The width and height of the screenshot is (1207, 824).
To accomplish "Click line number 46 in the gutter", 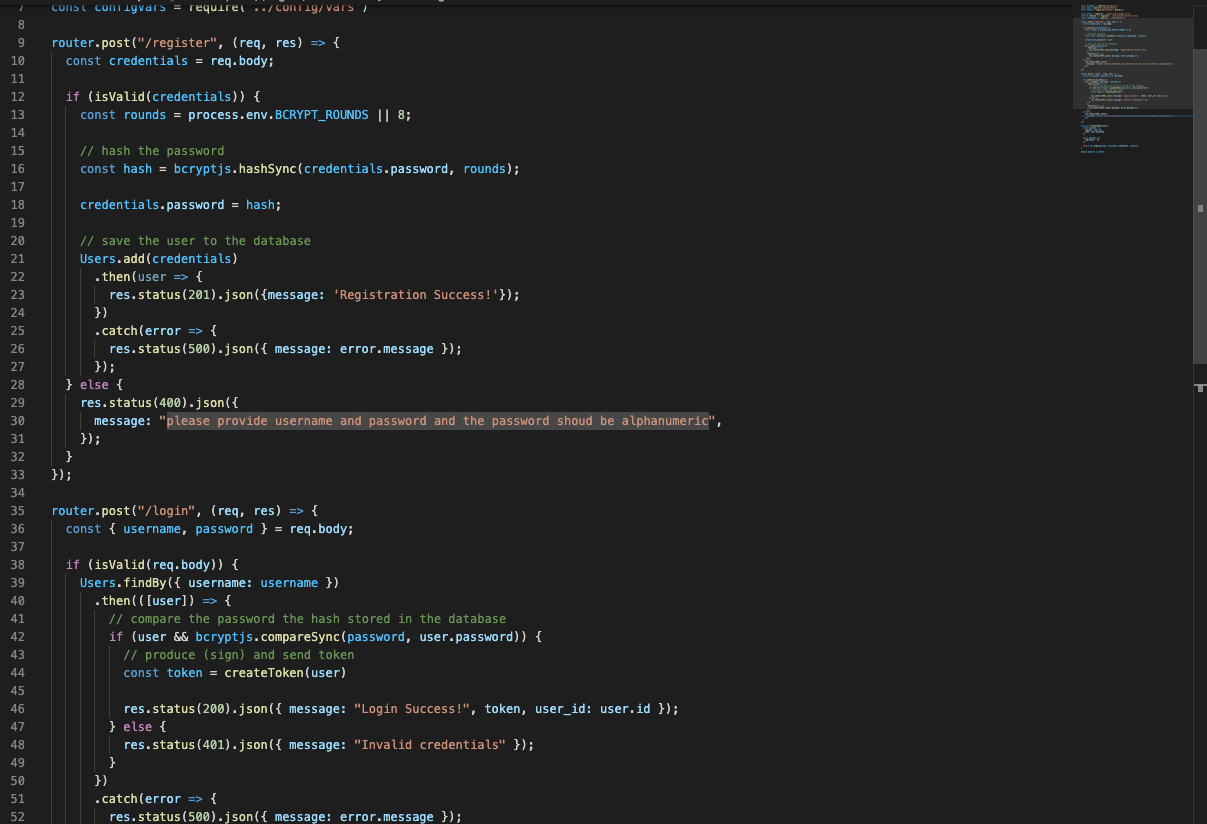I will point(17,709).
